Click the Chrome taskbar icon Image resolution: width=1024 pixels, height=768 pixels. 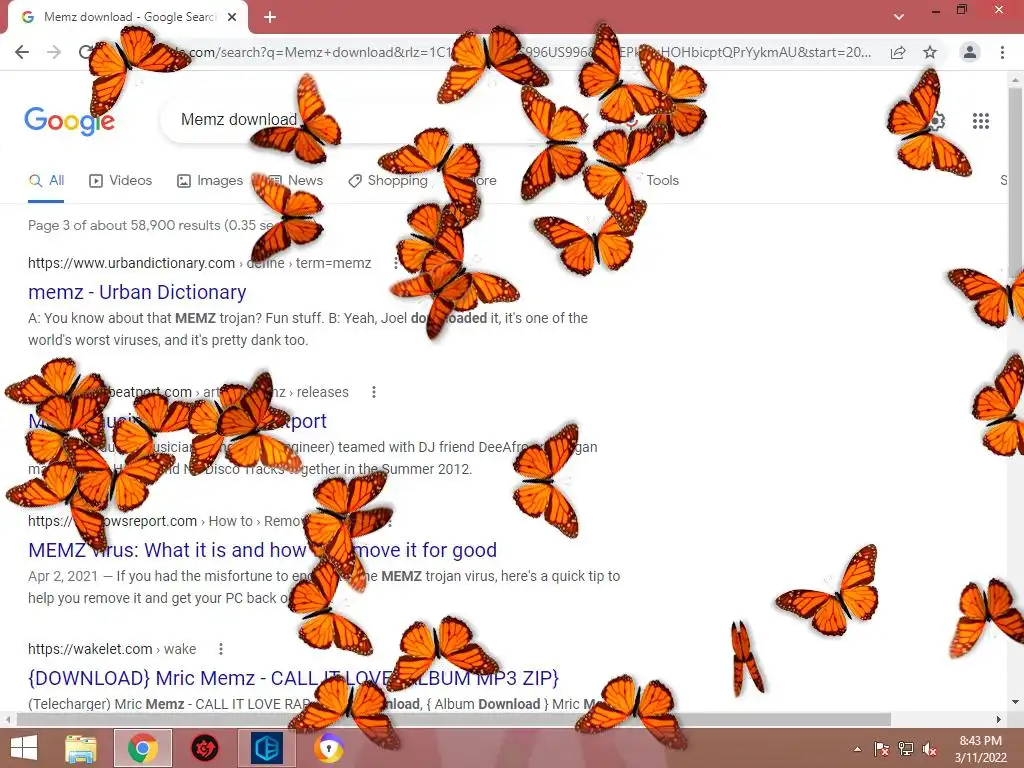(x=143, y=748)
